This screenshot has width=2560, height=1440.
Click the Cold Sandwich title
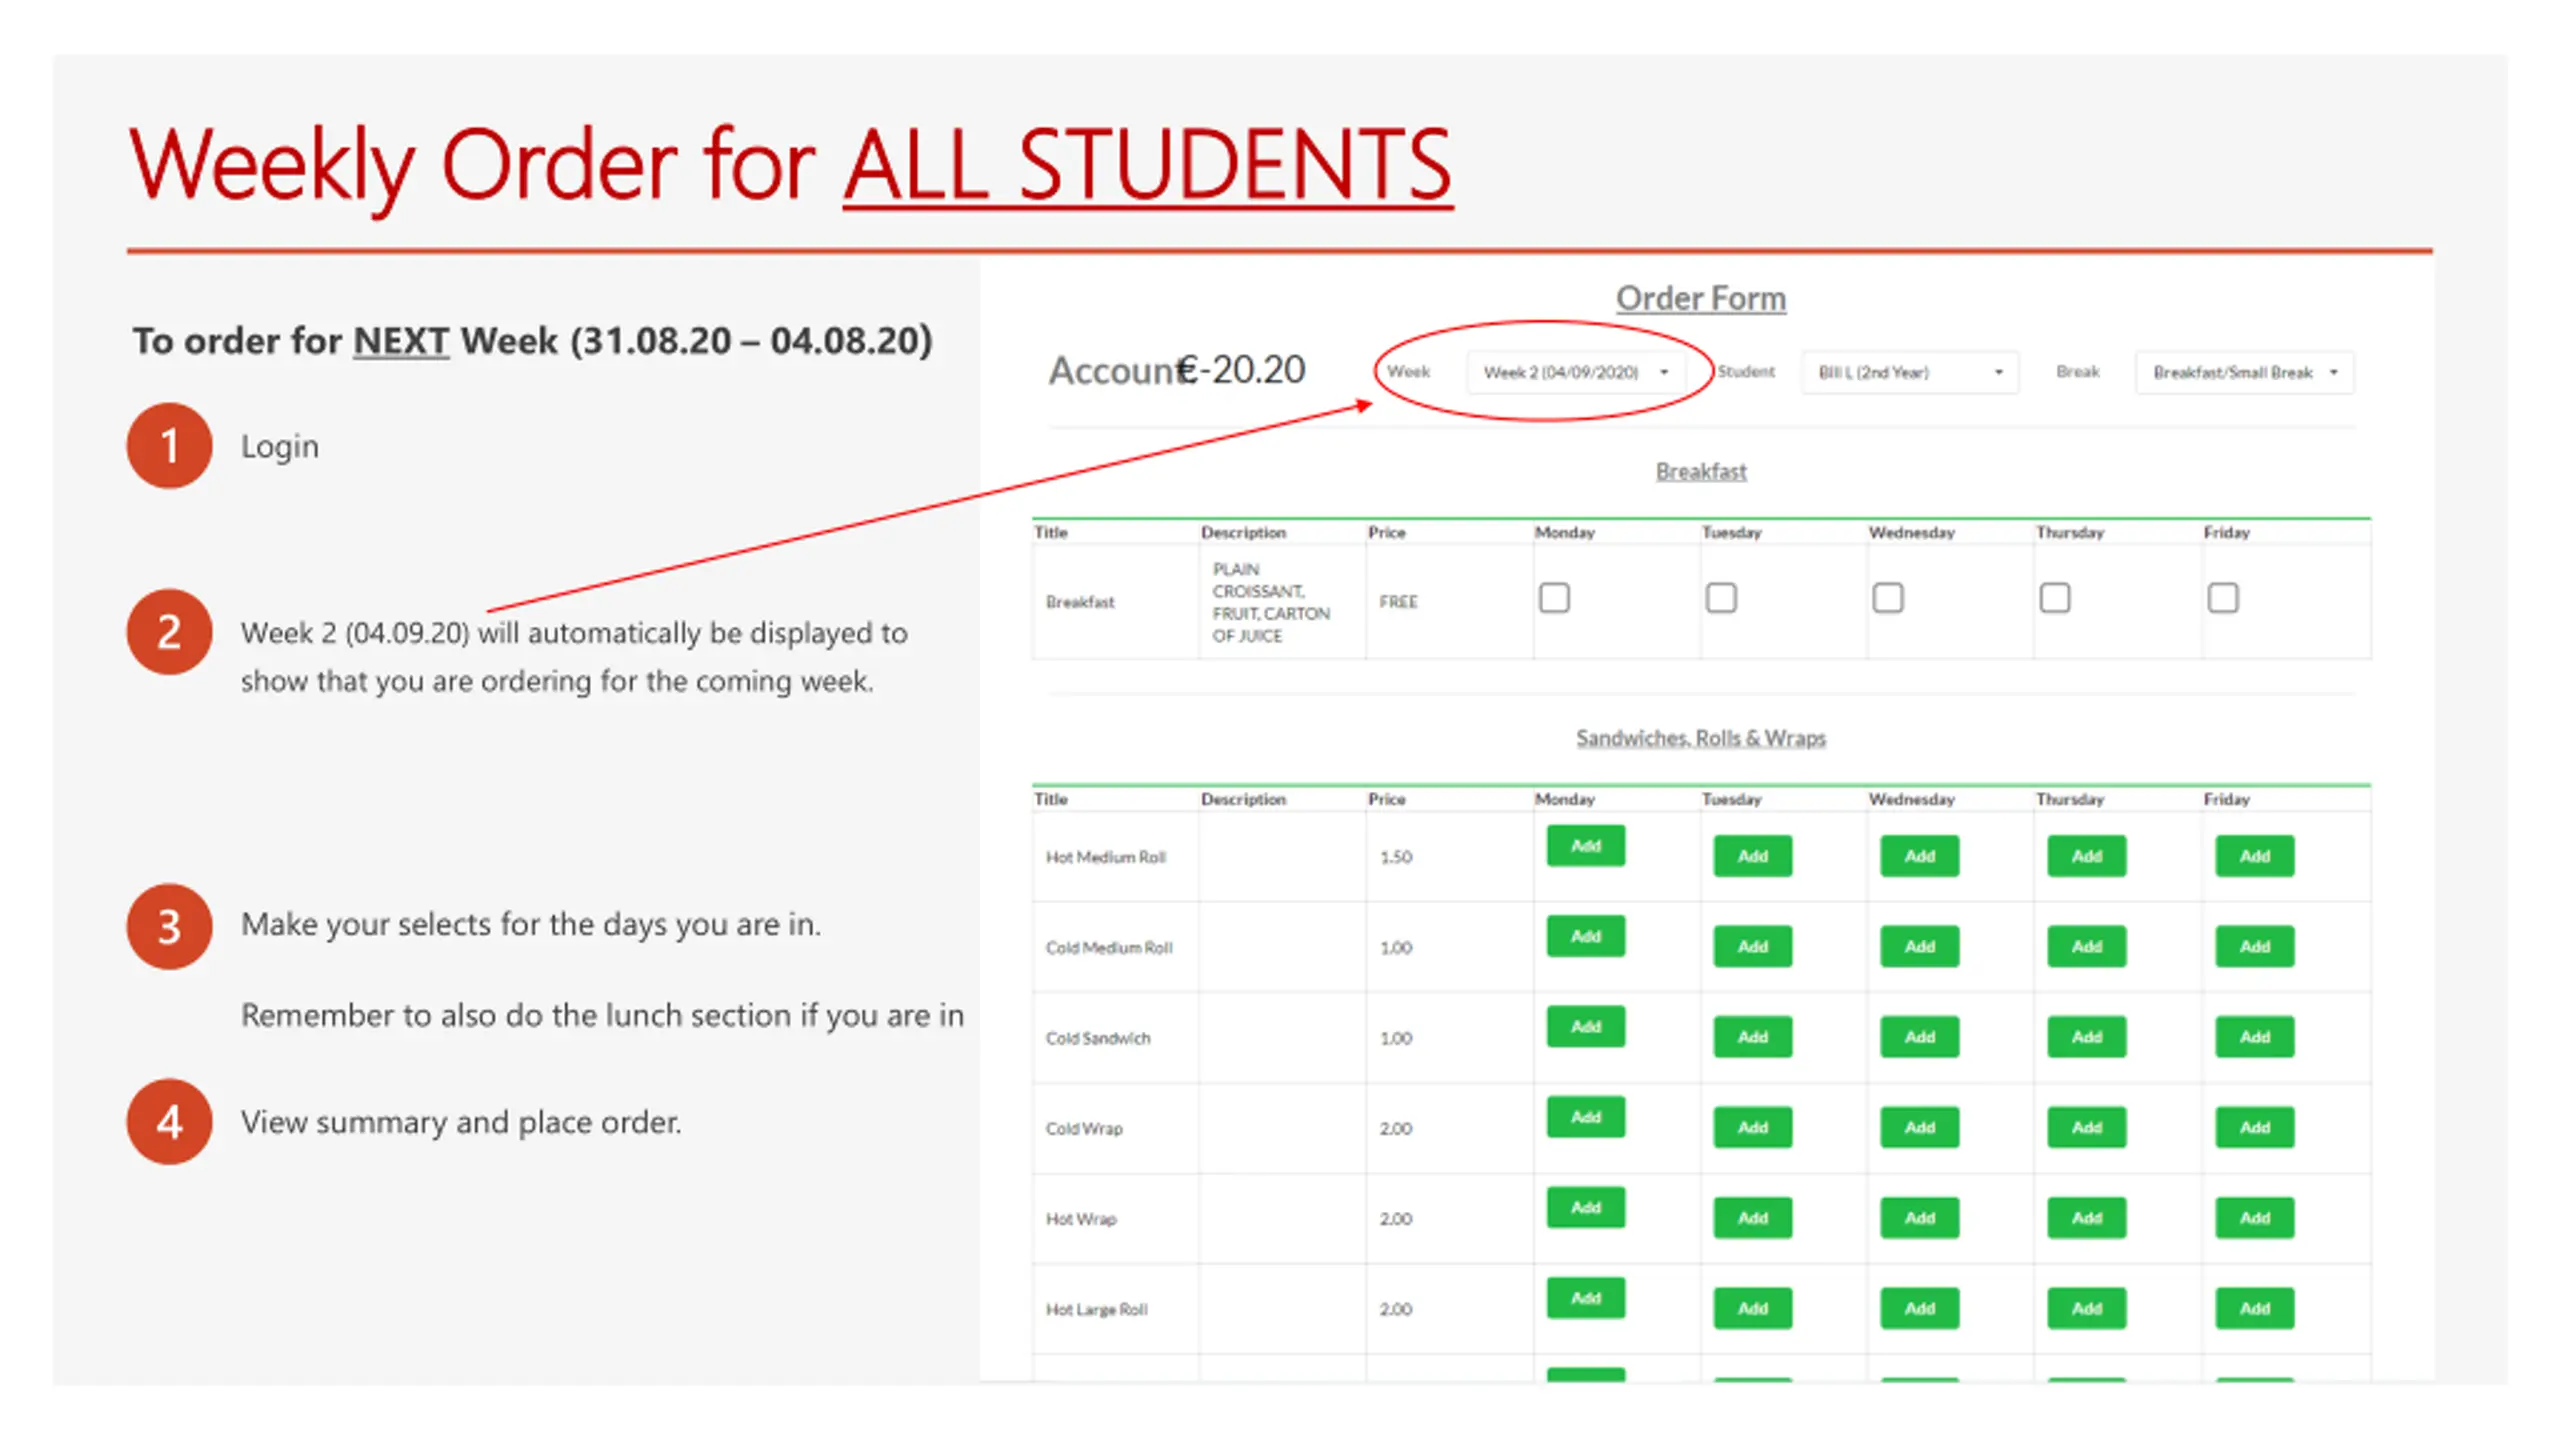pos(1098,1038)
